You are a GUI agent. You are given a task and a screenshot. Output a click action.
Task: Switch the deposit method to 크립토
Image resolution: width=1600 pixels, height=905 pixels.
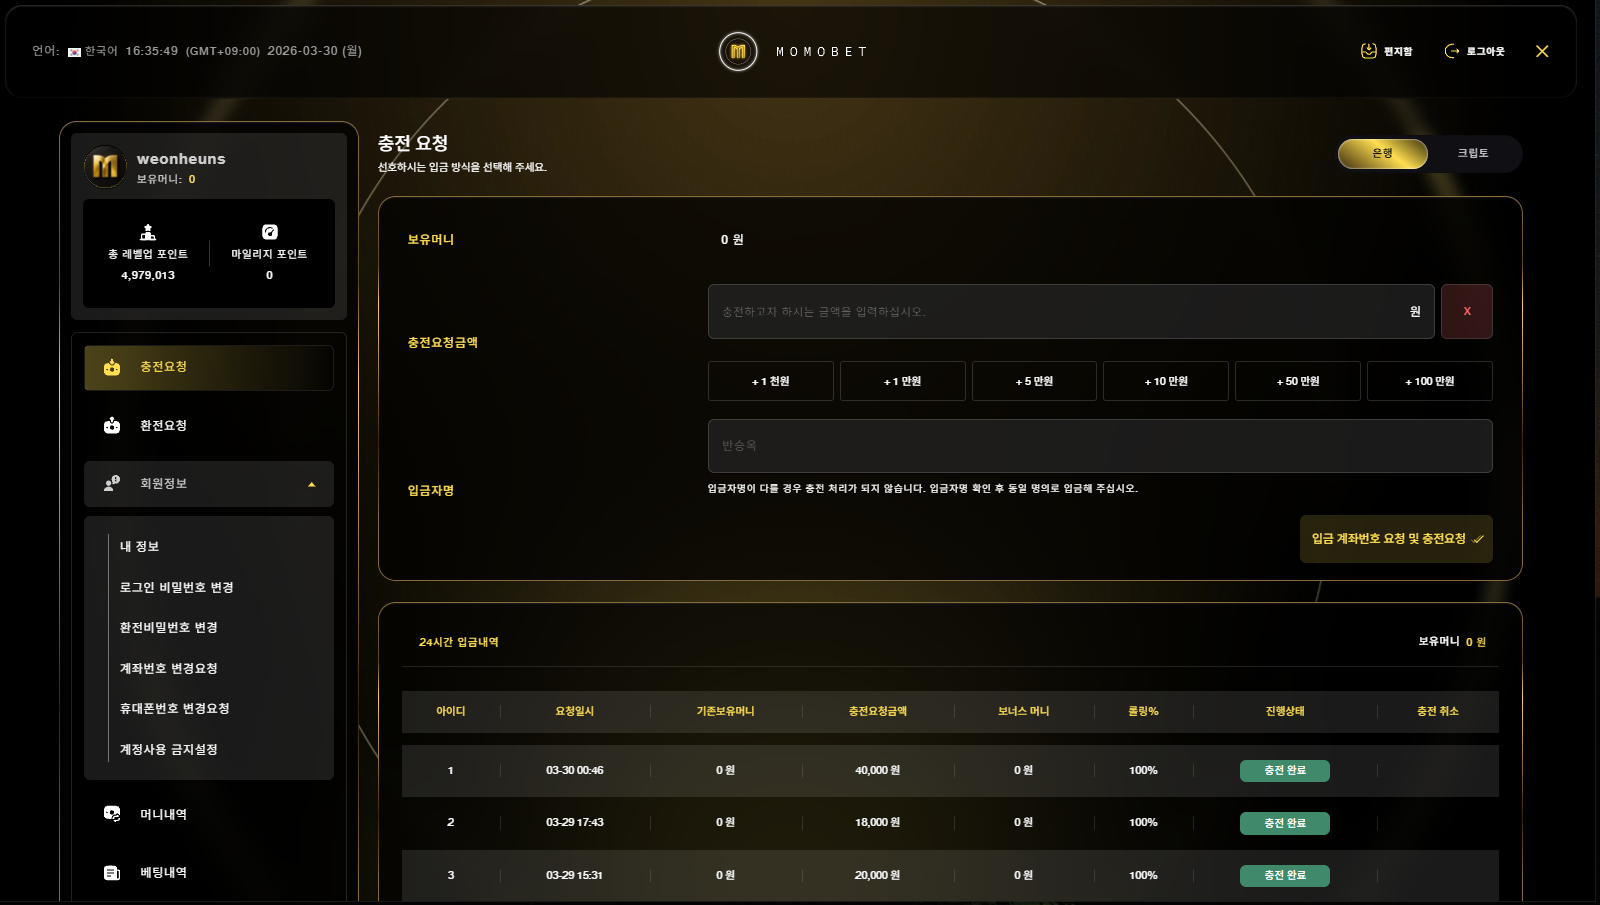pyautogui.click(x=1472, y=153)
